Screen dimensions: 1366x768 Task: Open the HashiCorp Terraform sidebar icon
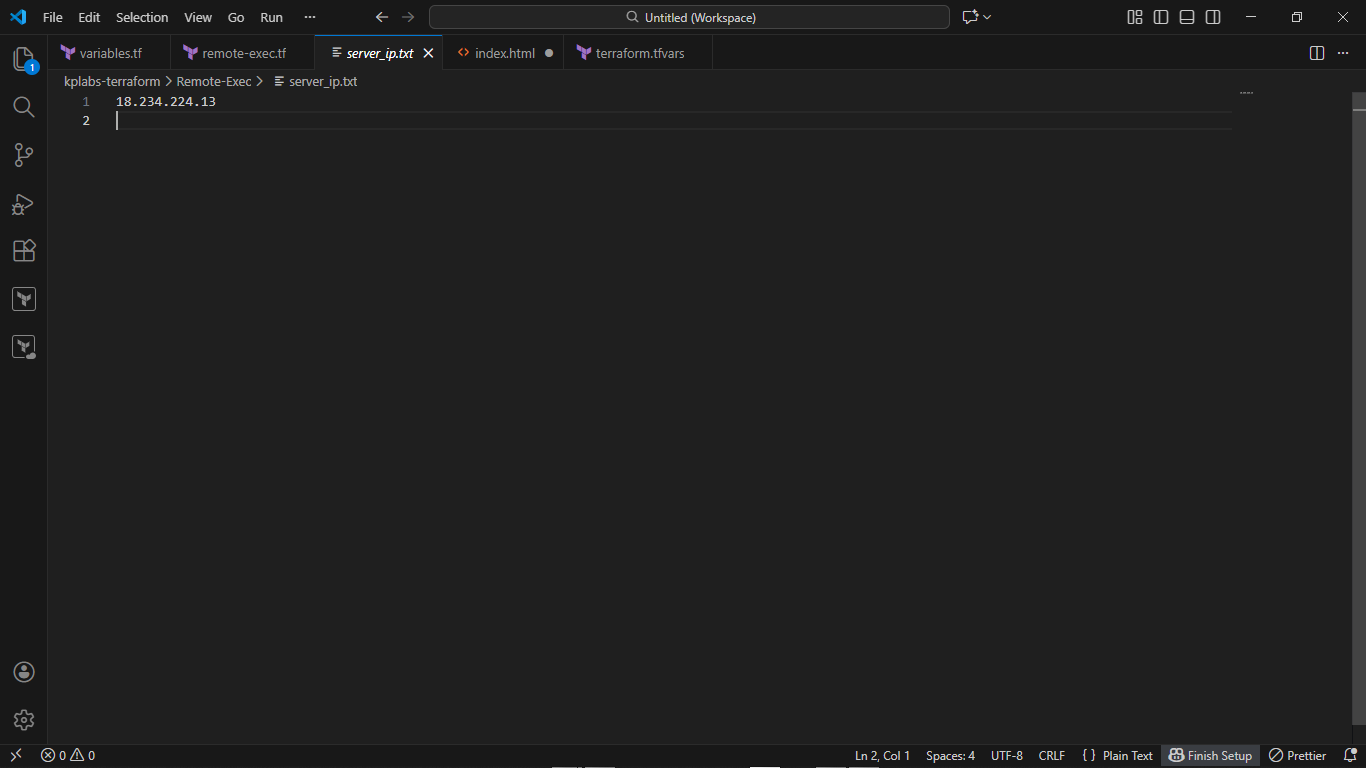[24, 299]
